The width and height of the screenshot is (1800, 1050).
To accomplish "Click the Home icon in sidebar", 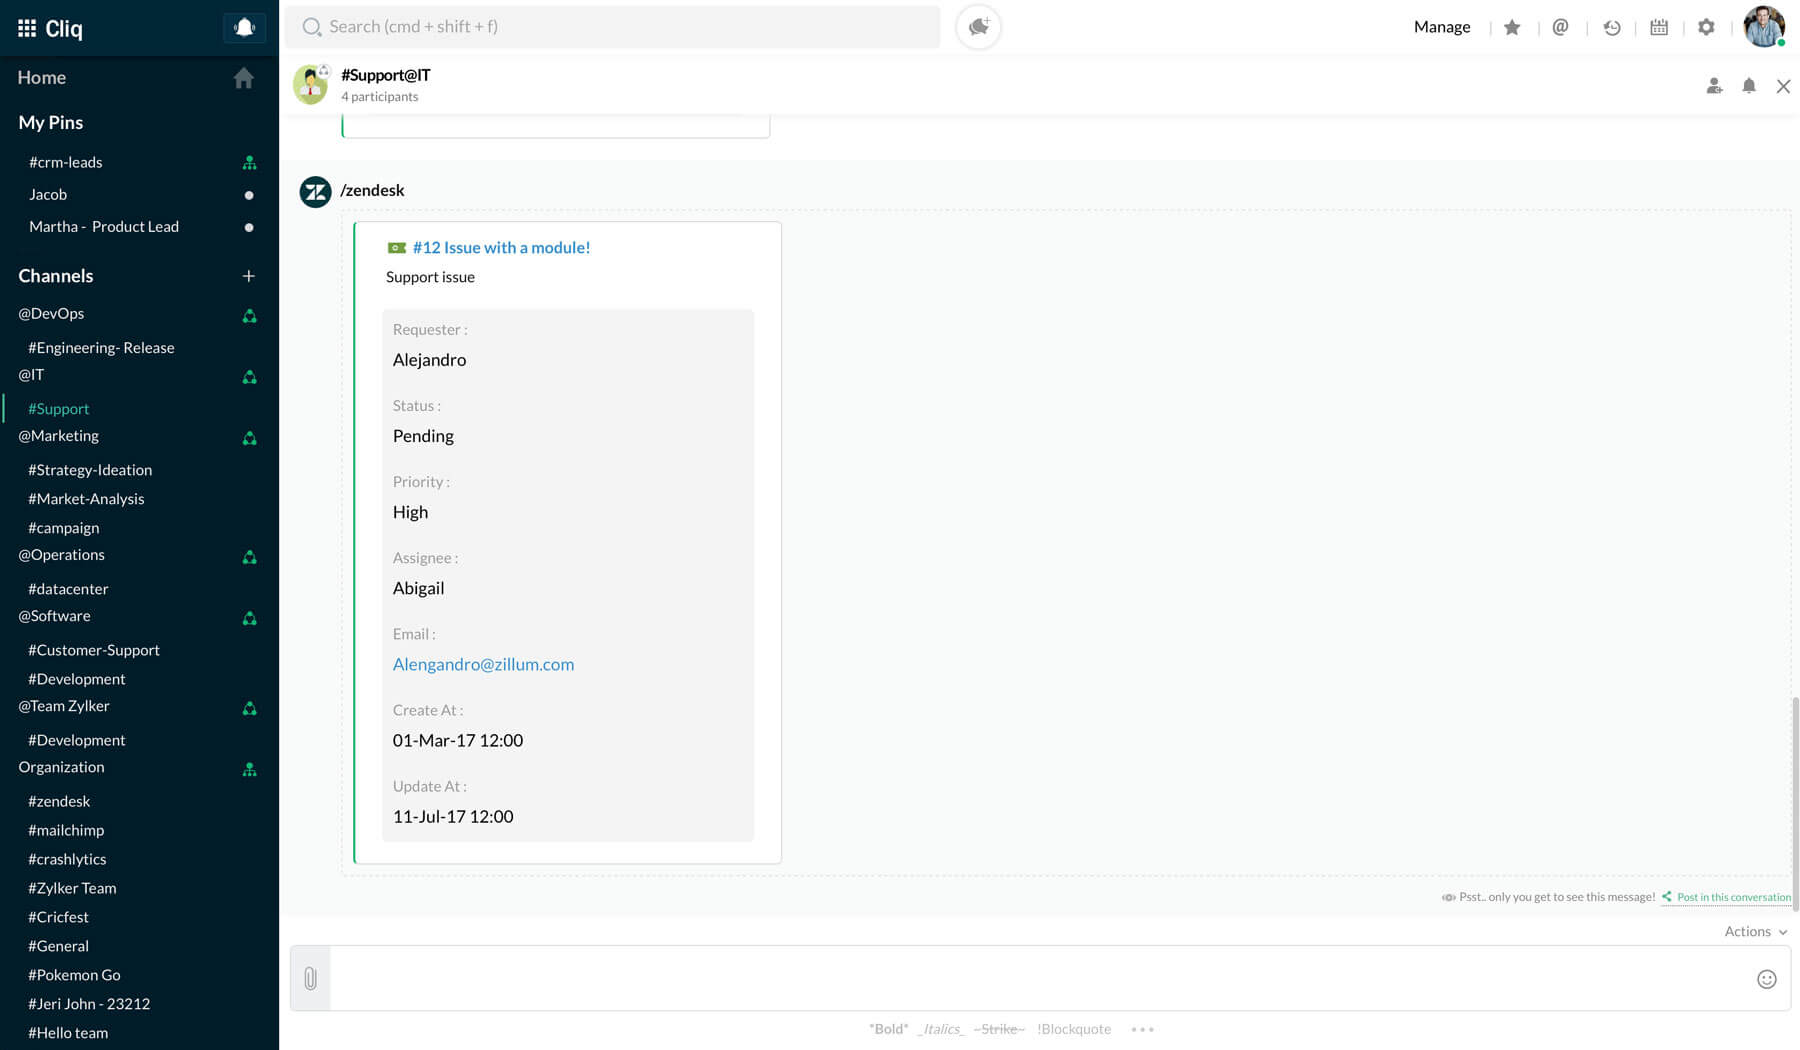I will point(243,78).
